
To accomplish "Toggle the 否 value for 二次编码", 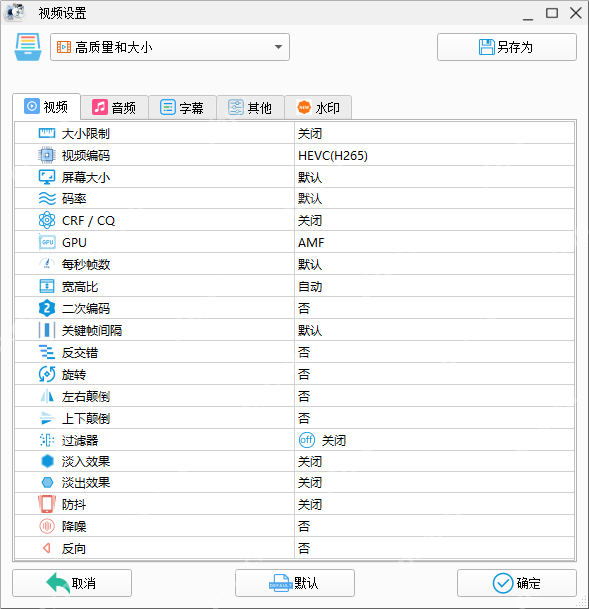I will click(x=434, y=308).
